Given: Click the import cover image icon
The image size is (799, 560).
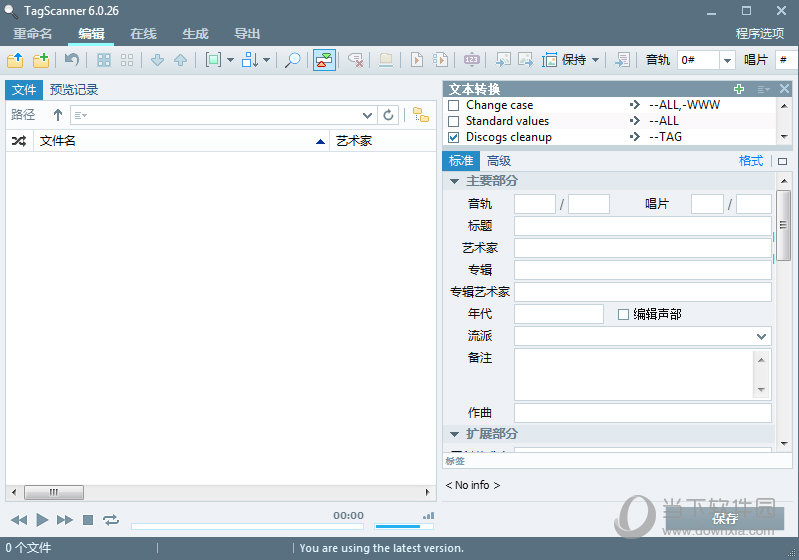Looking at the screenshot, I should coord(503,60).
